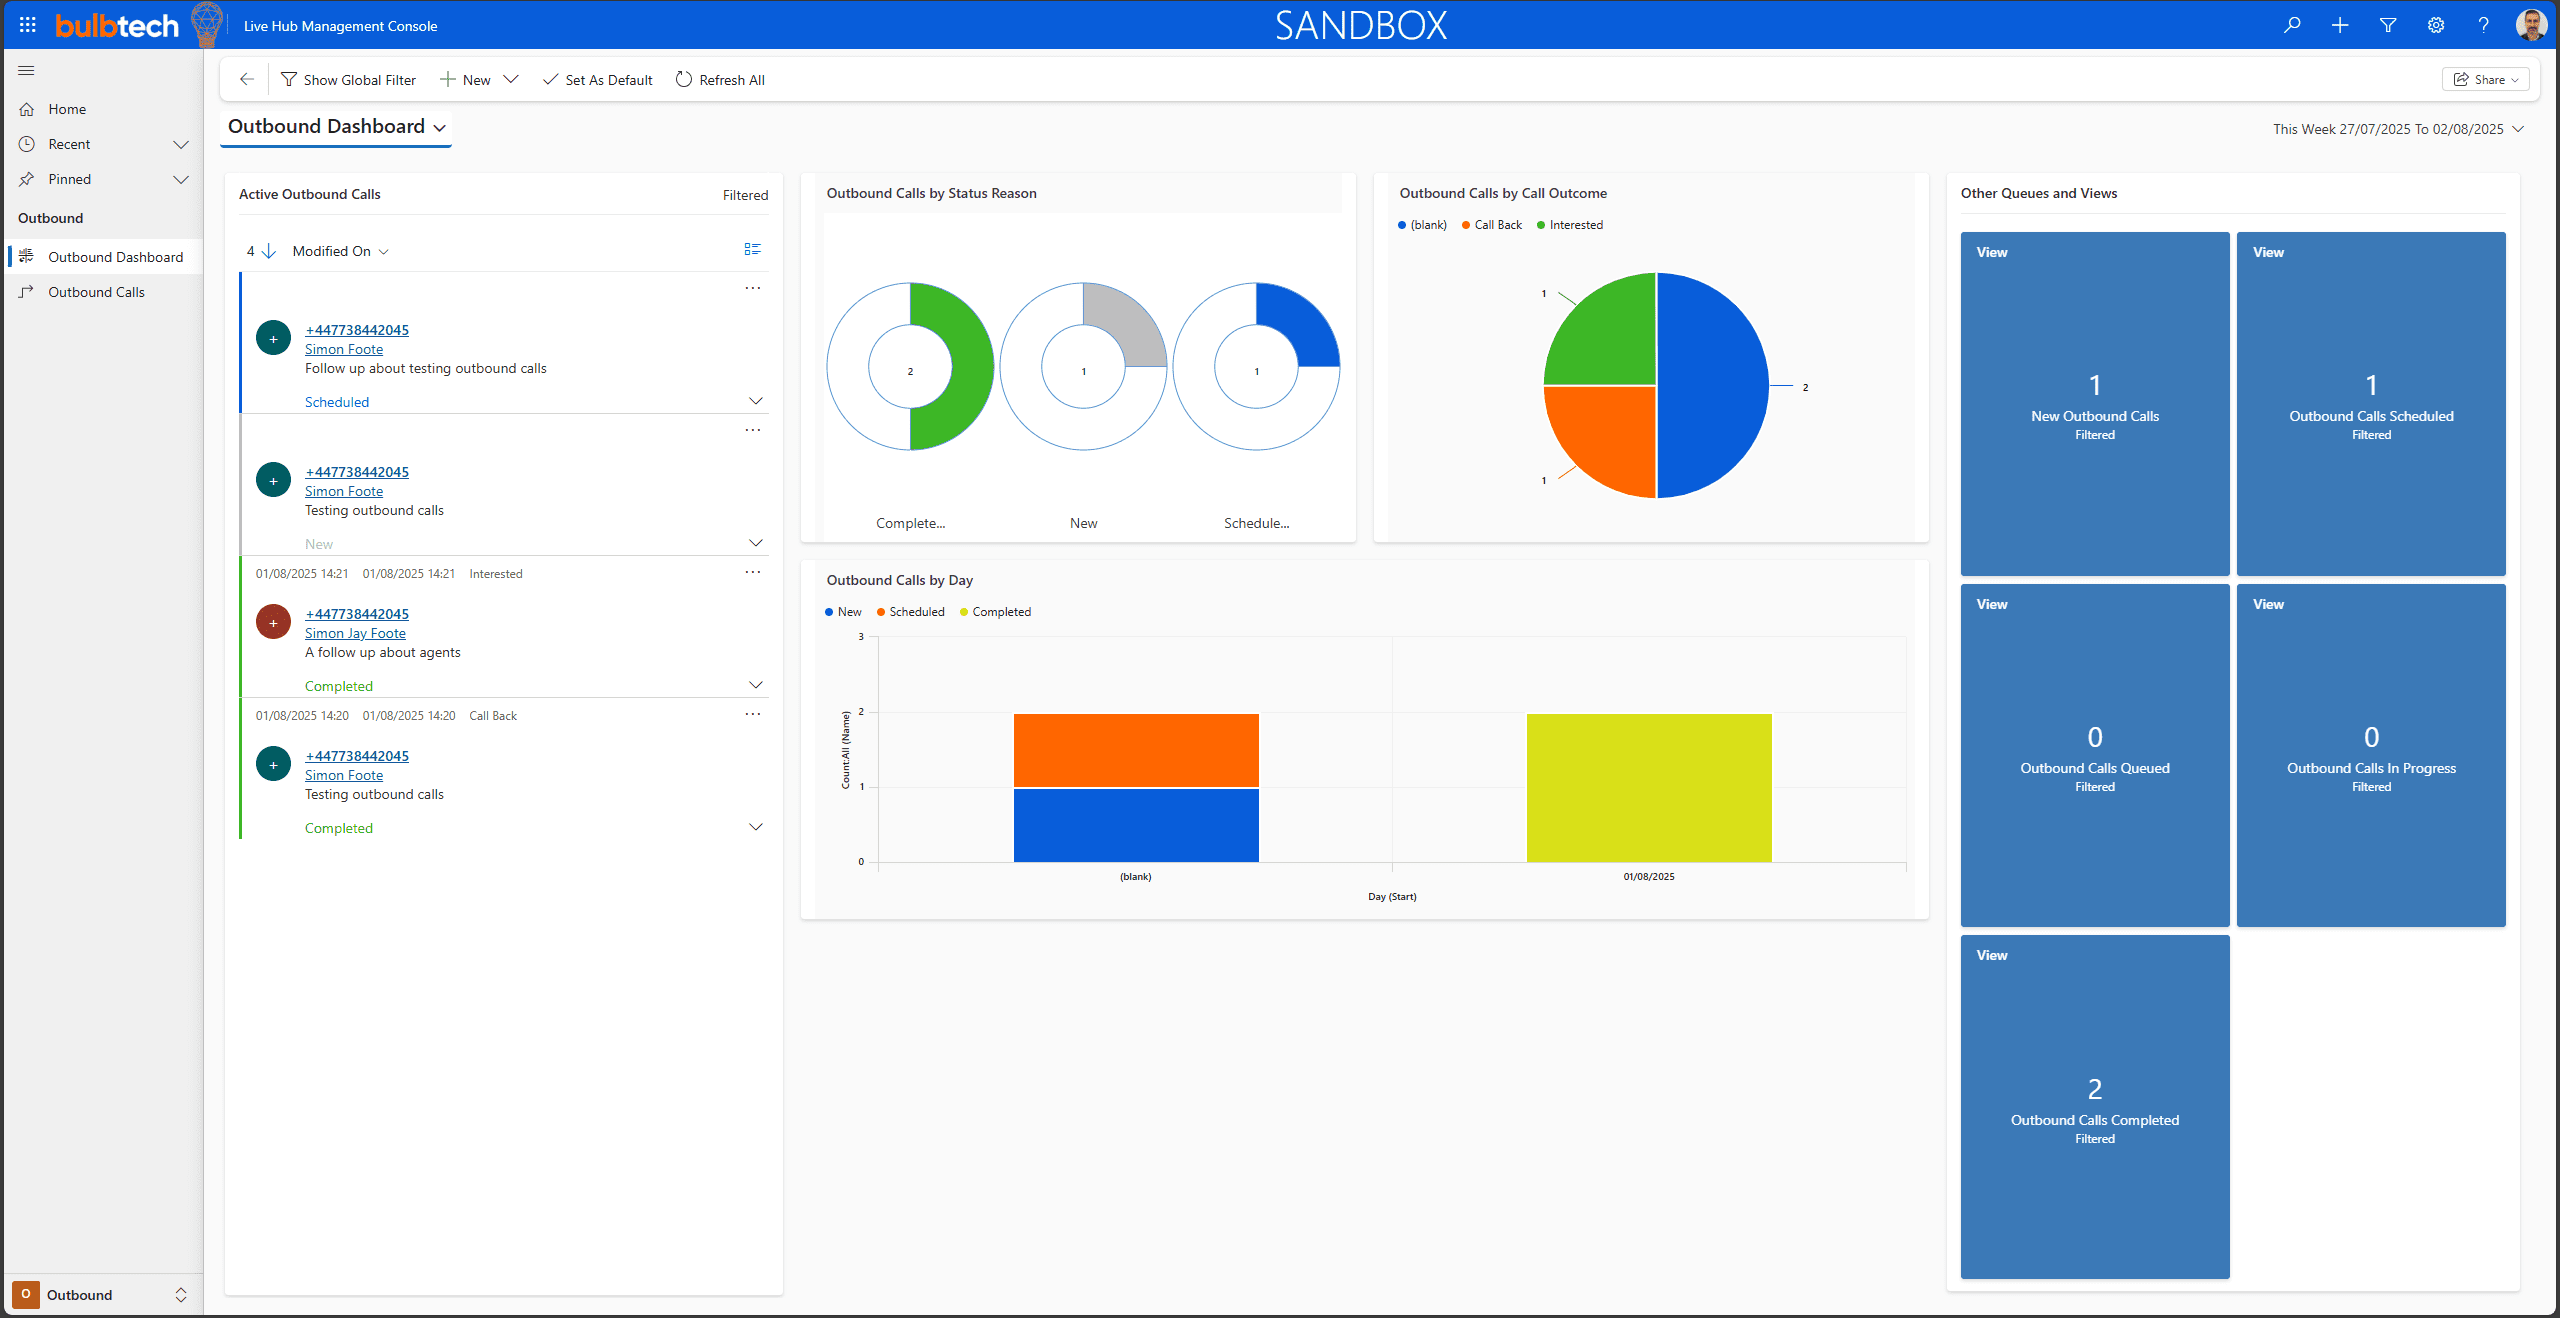Open the settings gear icon
Viewport: 2560px width, 1318px height.
[x=2436, y=25]
